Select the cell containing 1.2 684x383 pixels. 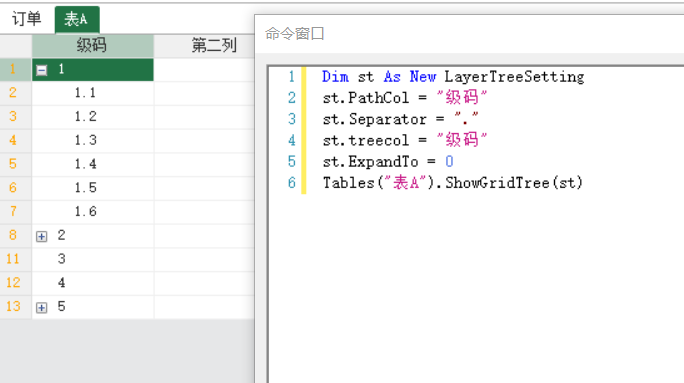click(92, 116)
